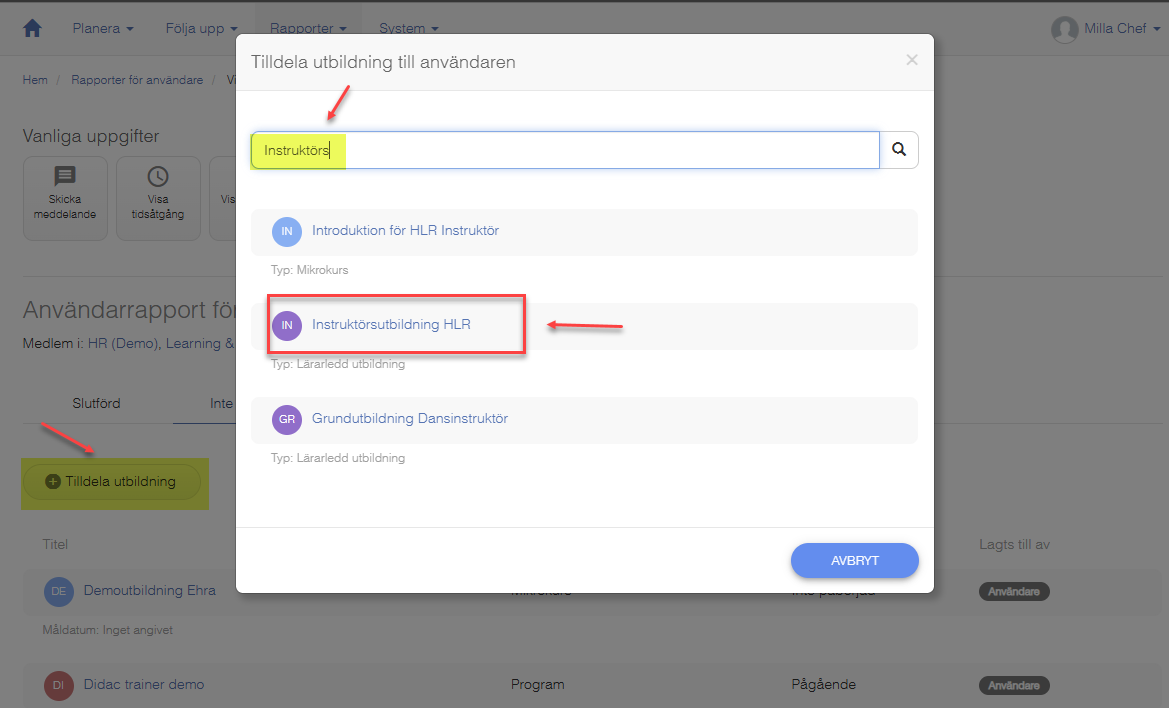Open the Följa upp dropdown menu
Image resolution: width=1169 pixels, height=708 pixels.
tap(201, 28)
